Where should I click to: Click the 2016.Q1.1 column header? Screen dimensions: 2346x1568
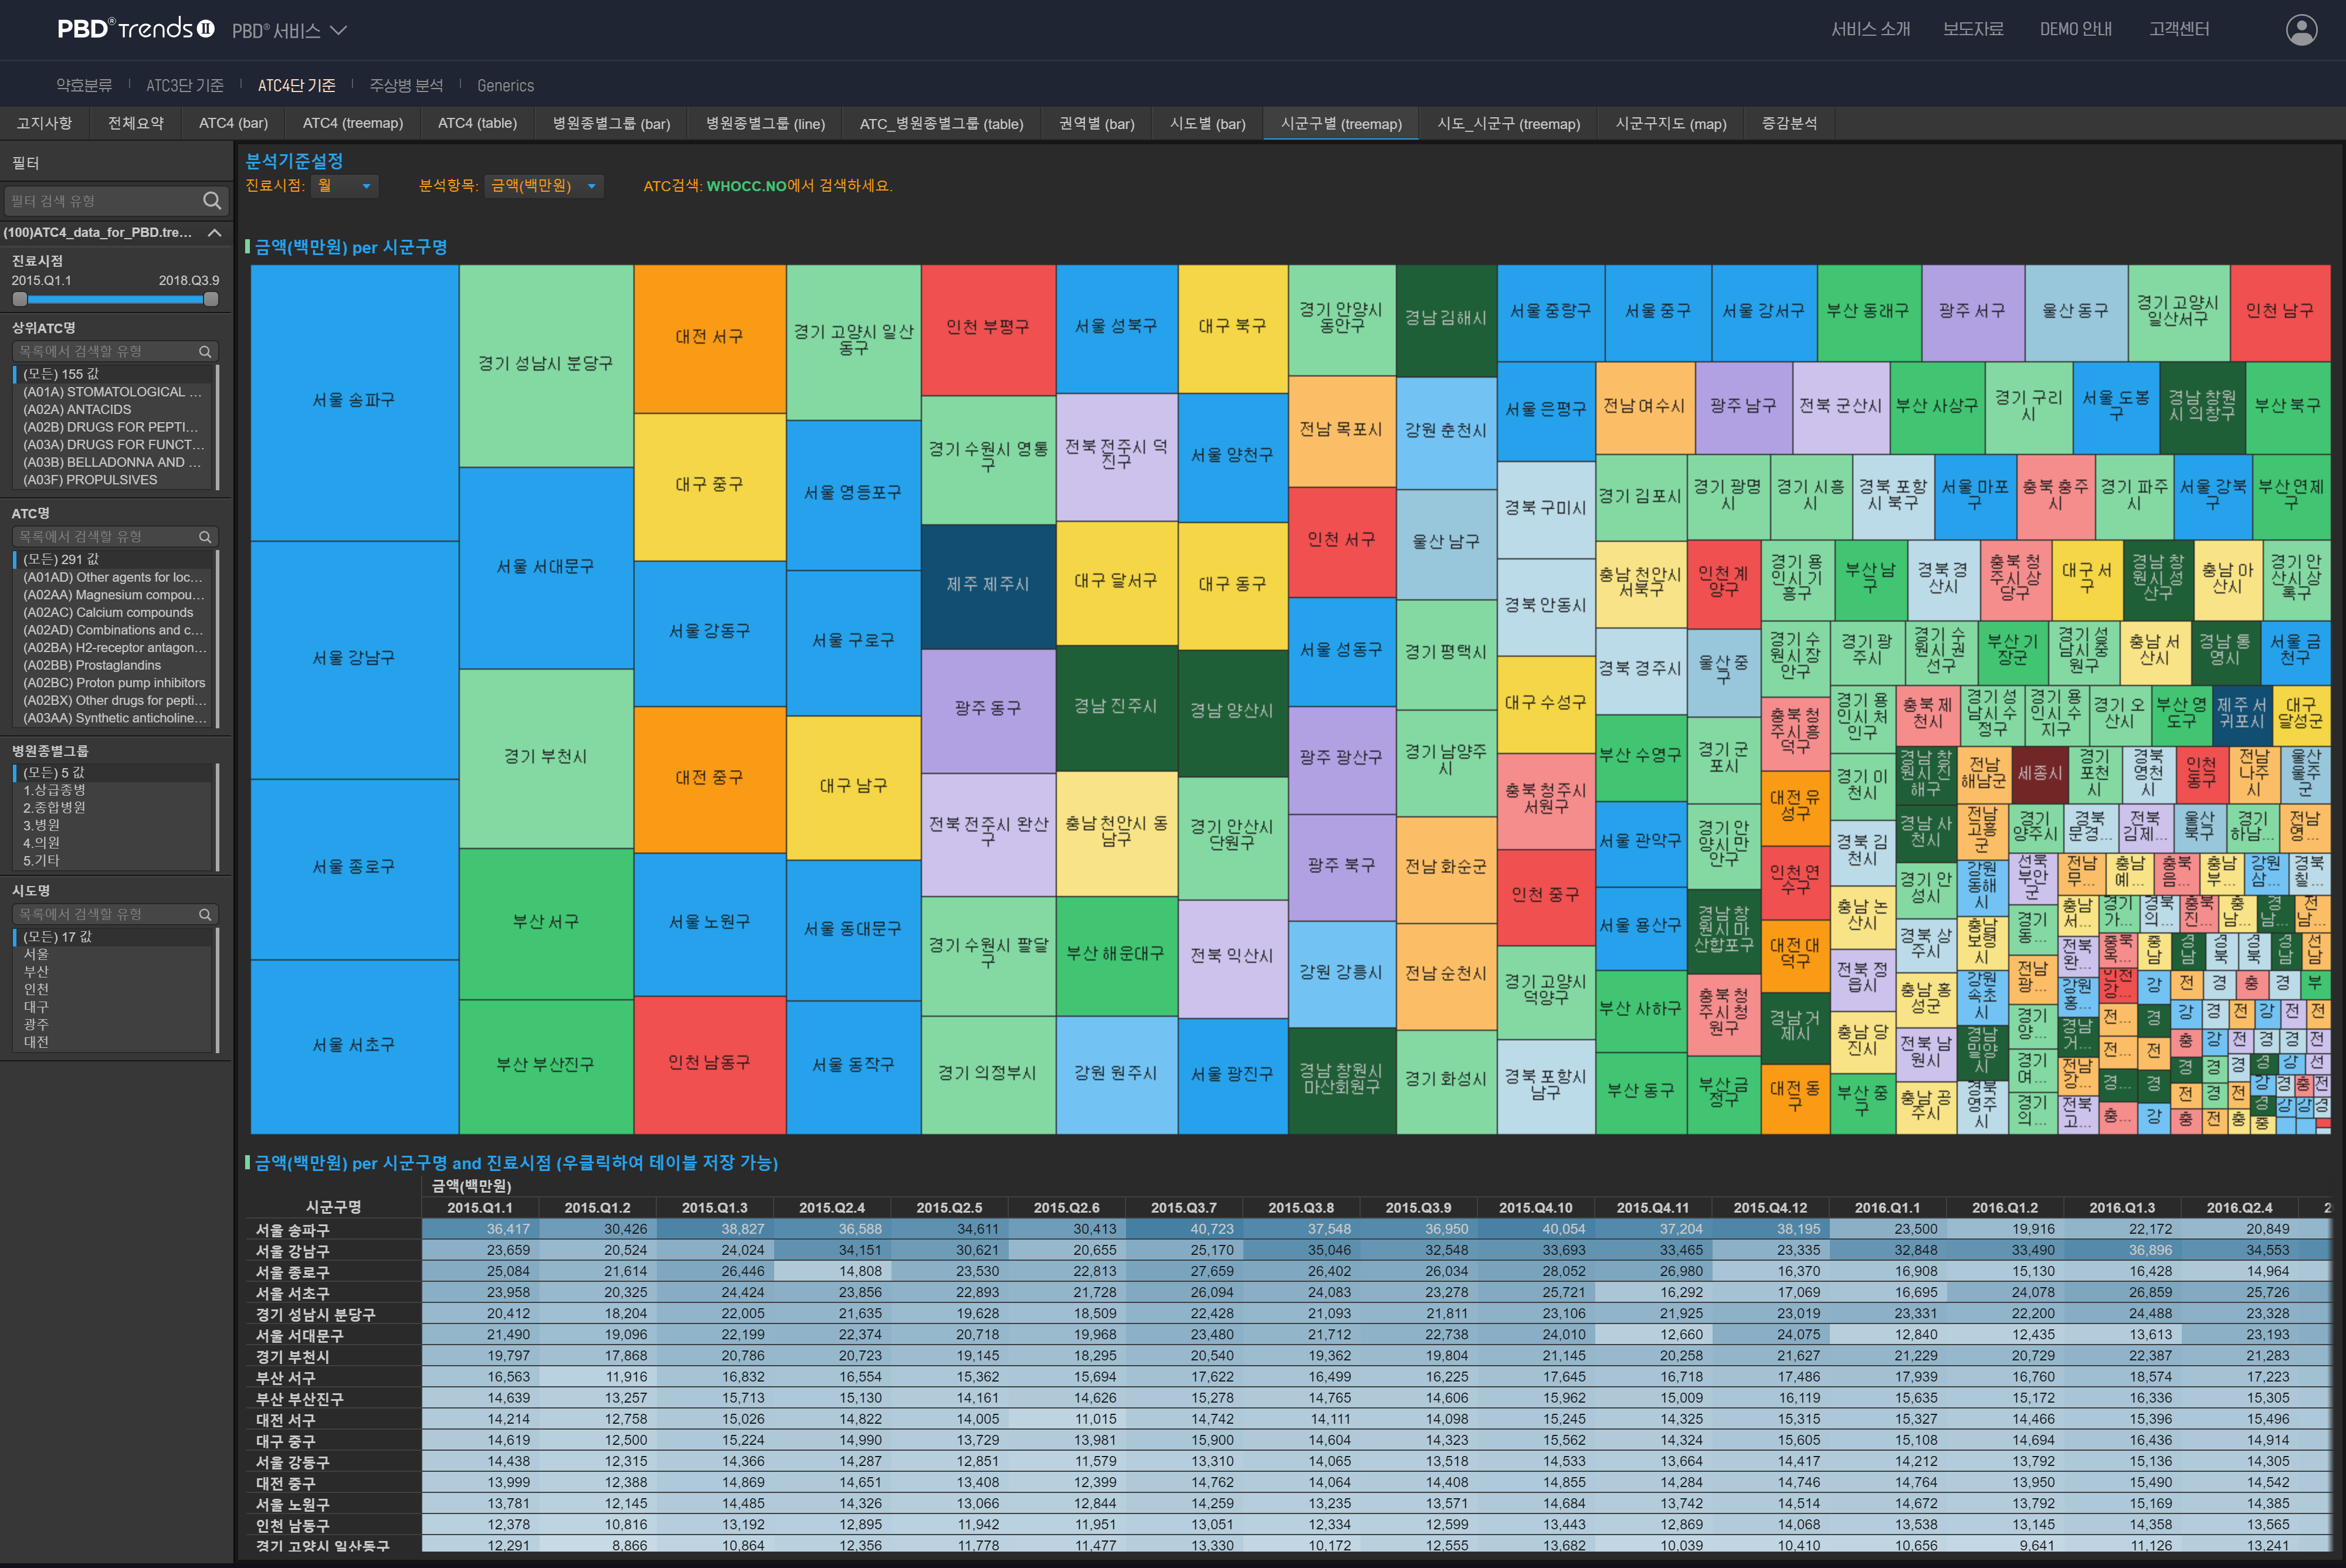pos(1887,1208)
